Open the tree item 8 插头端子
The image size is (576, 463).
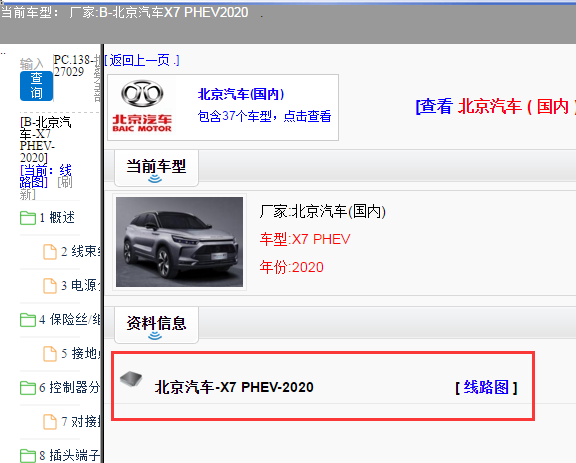[x=69, y=456]
